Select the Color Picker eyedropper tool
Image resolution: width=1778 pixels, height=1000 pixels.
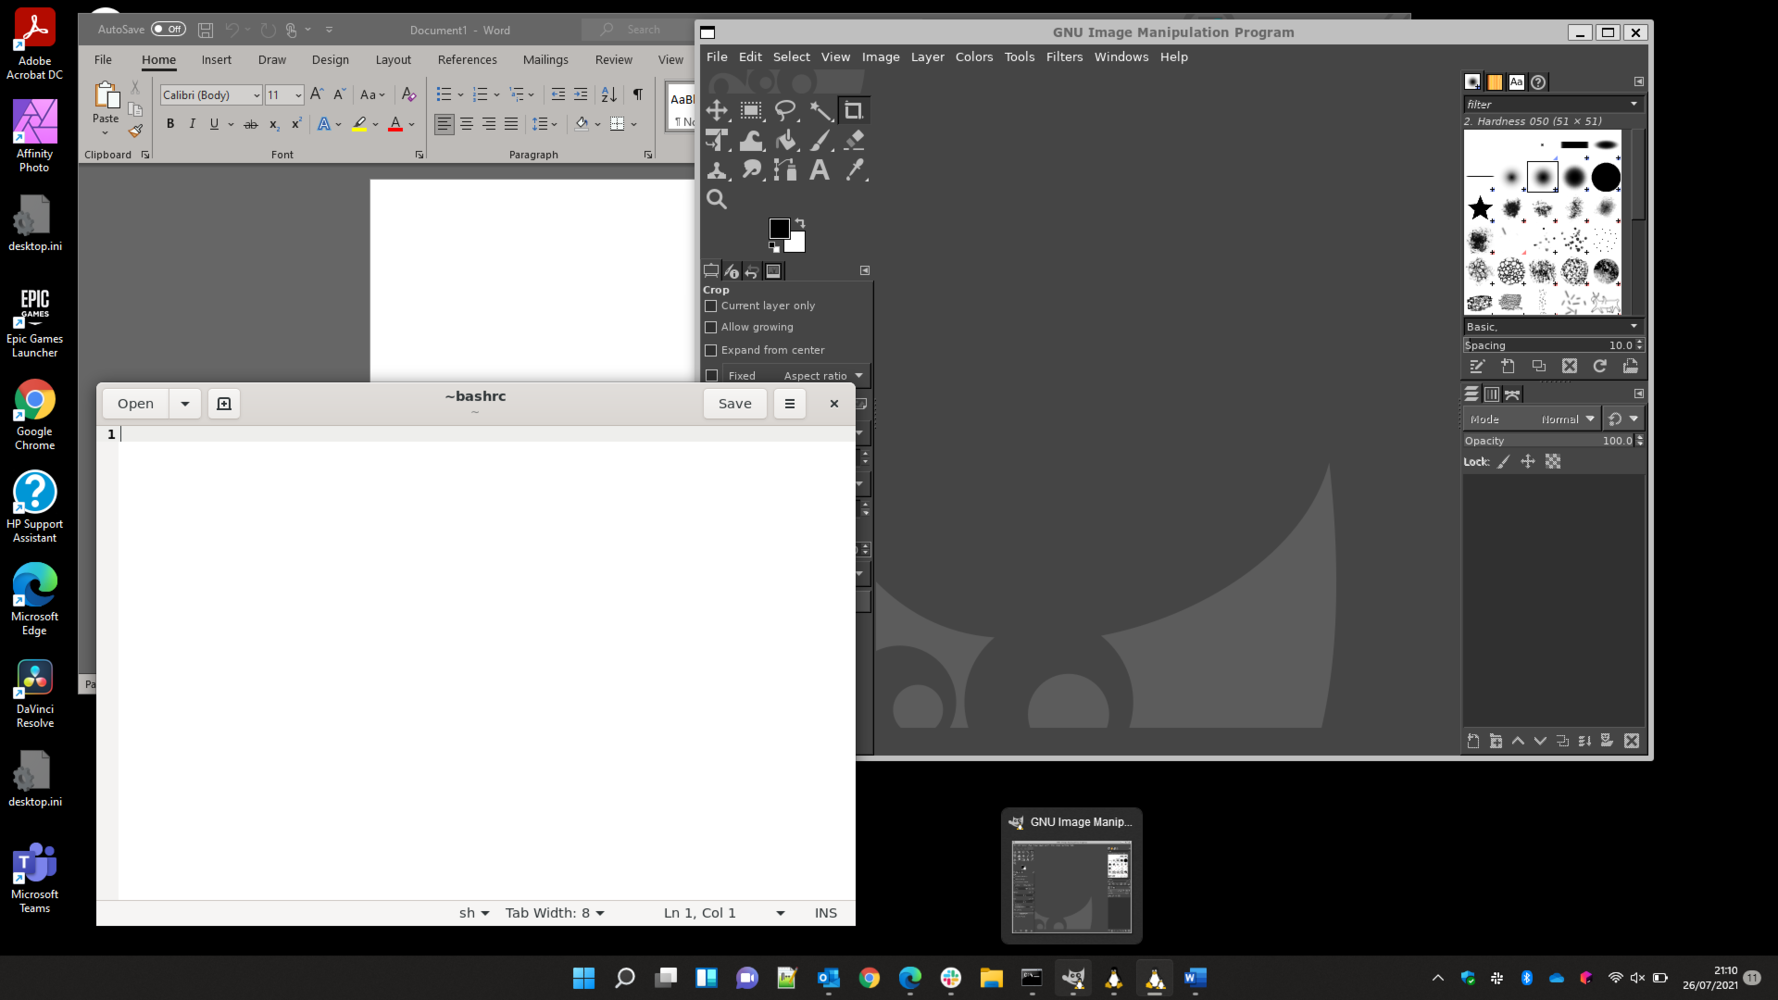click(853, 170)
